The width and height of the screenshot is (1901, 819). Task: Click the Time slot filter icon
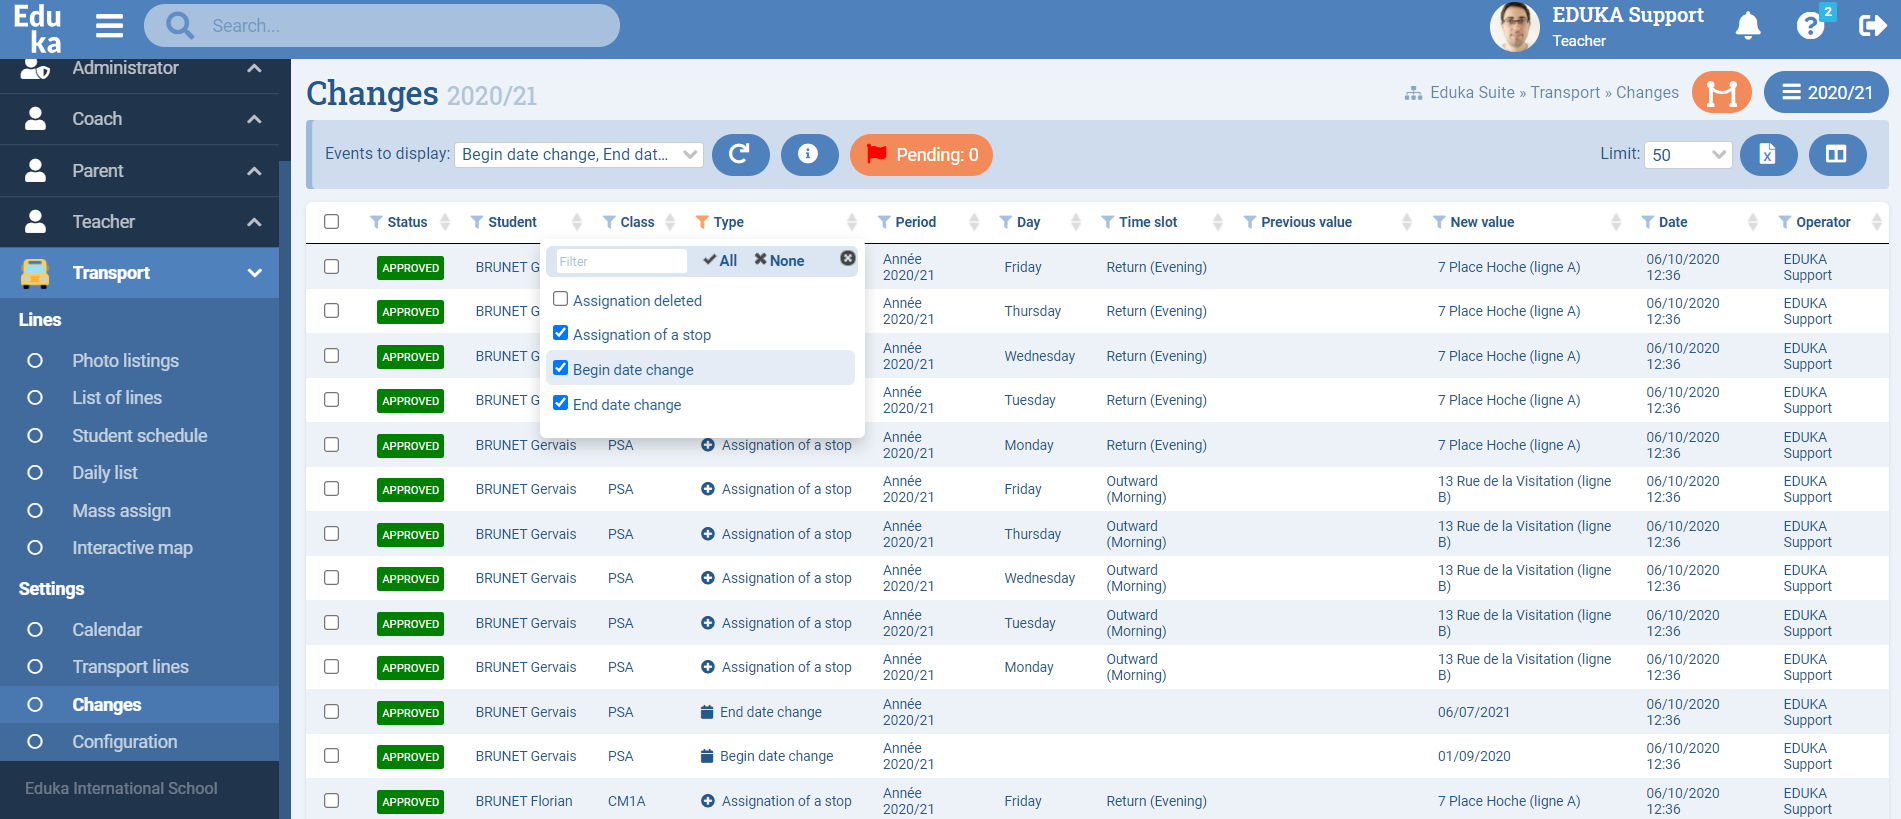pyautogui.click(x=1108, y=222)
